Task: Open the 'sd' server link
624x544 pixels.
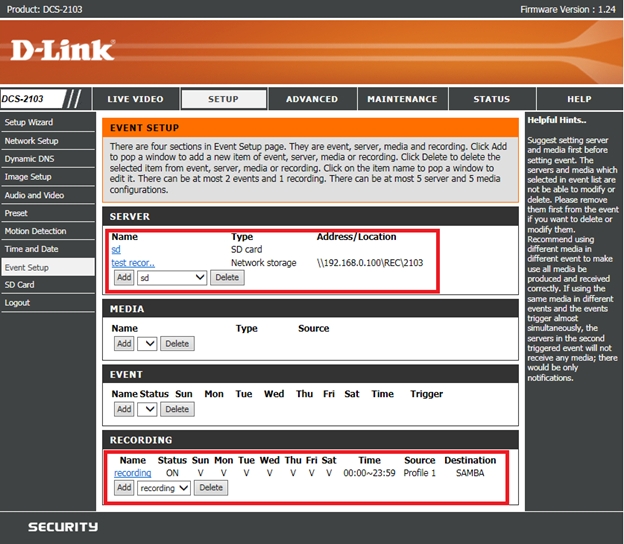Action: click(x=116, y=250)
